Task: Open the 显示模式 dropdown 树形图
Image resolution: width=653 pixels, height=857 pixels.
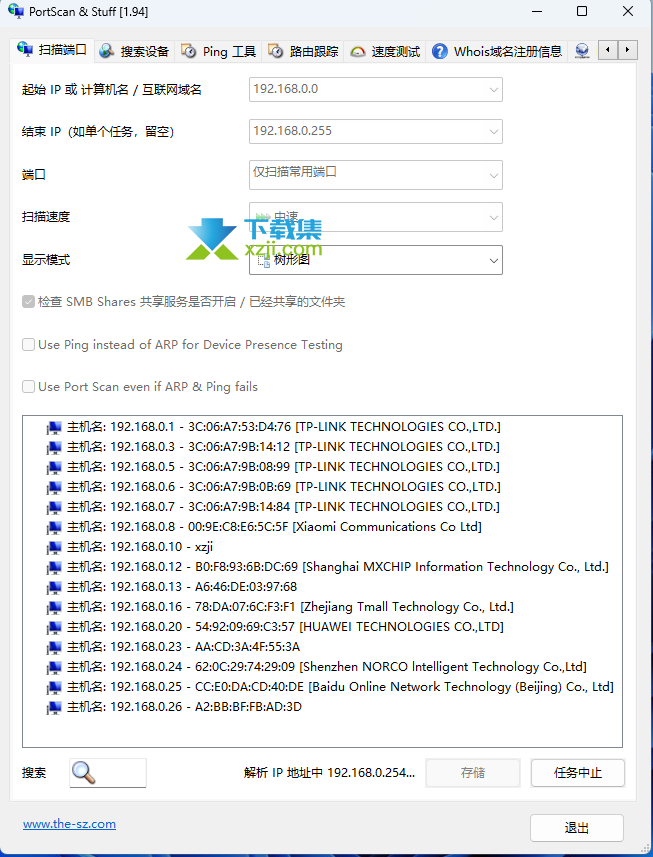Action: pyautogui.click(x=375, y=260)
